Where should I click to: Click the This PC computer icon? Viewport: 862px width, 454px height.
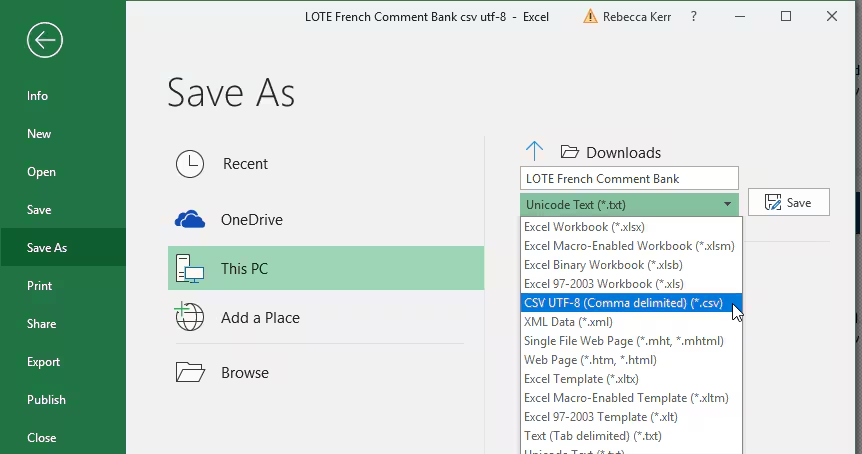[x=190, y=268]
